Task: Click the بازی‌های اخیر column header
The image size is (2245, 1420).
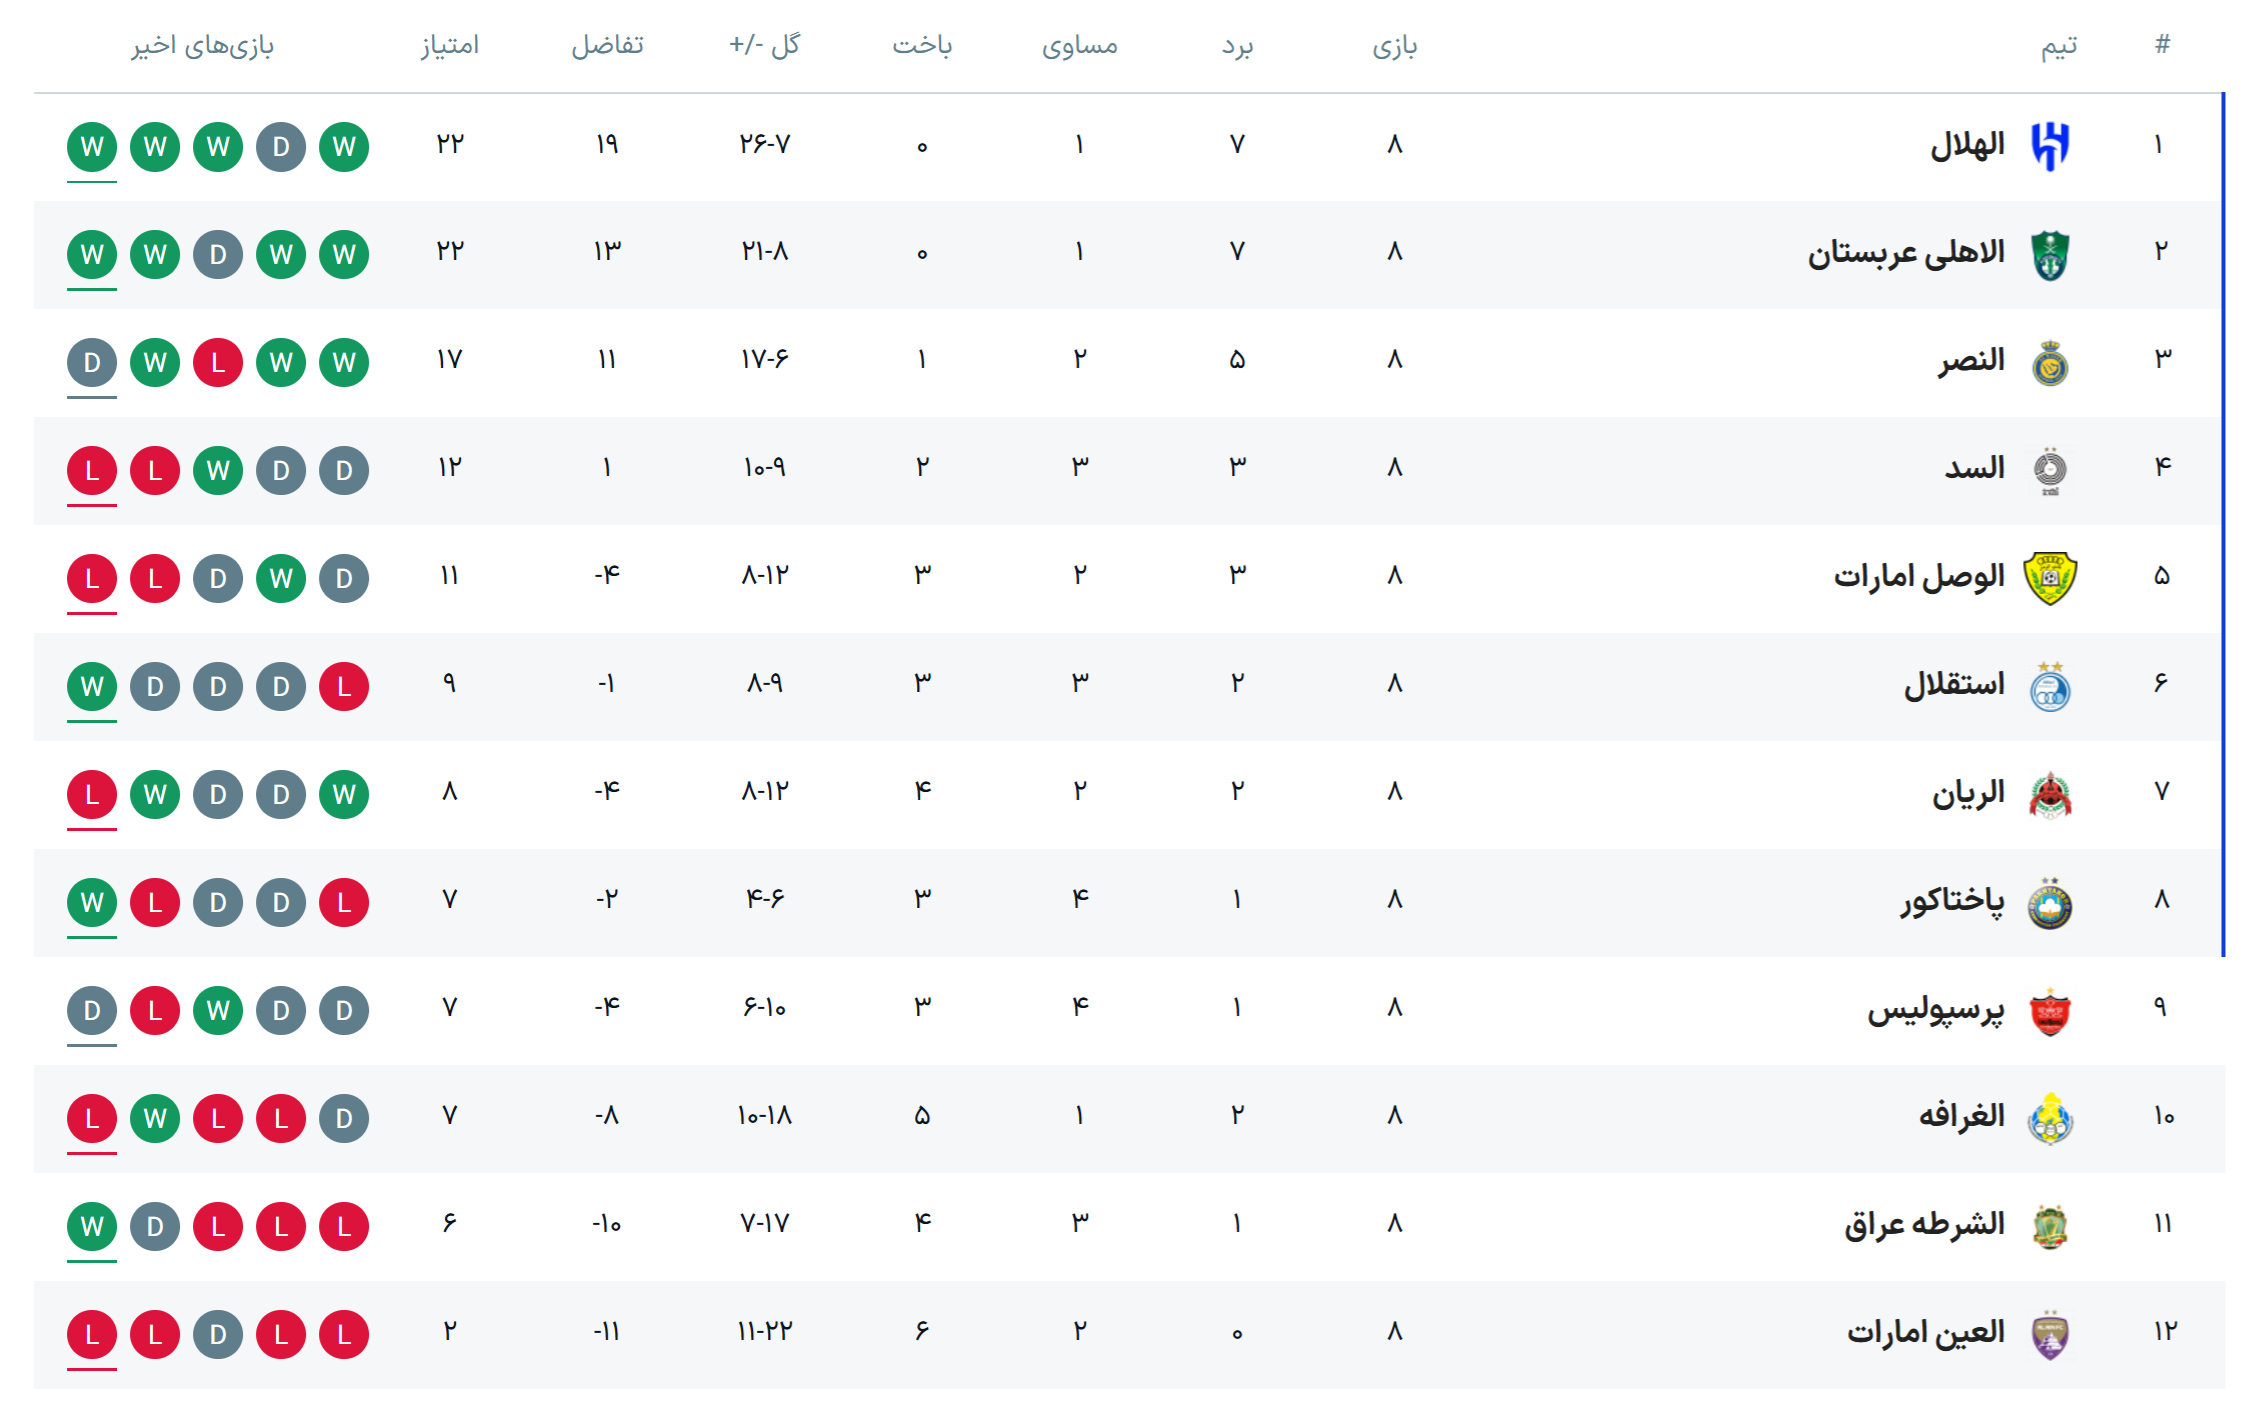Action: (203, 45)
